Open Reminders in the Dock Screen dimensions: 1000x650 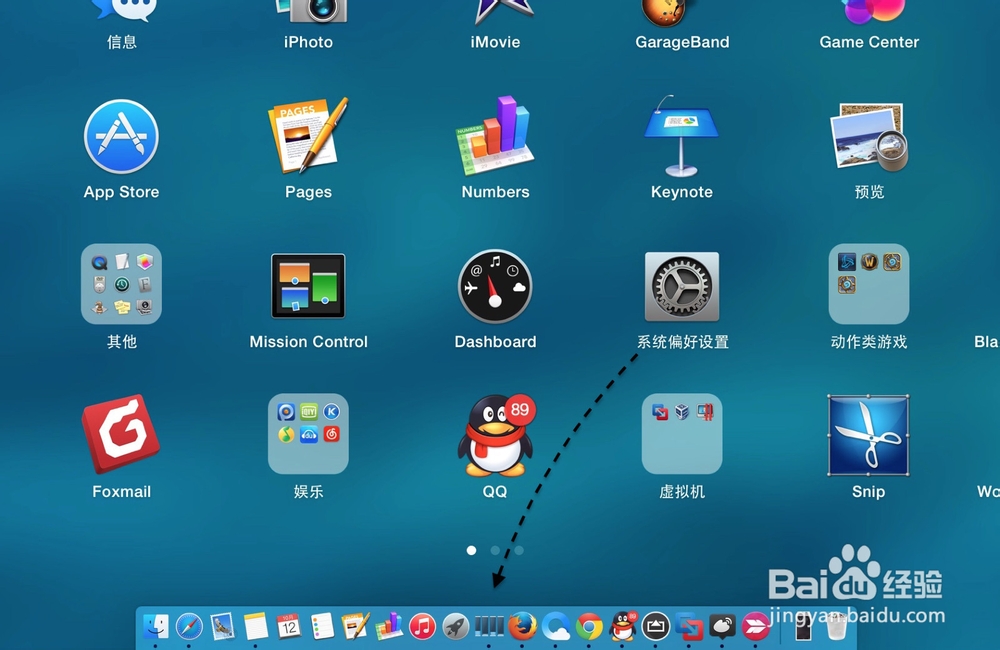[323, 626]
